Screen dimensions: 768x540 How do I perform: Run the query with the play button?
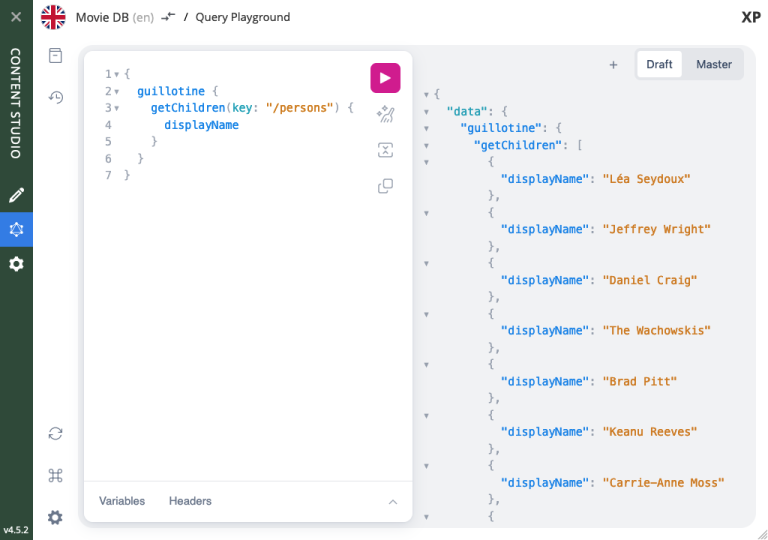pyautogui.click(x=385, y=78)
